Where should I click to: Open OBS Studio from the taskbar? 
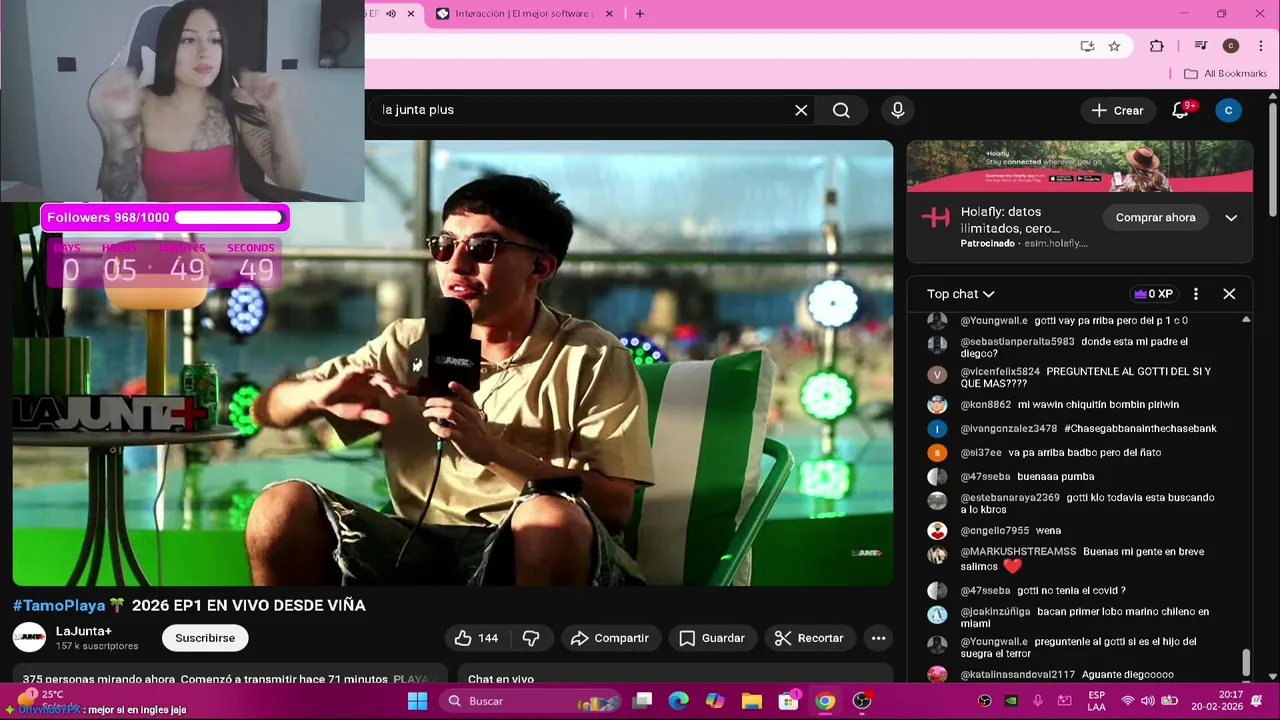[862, 701]
